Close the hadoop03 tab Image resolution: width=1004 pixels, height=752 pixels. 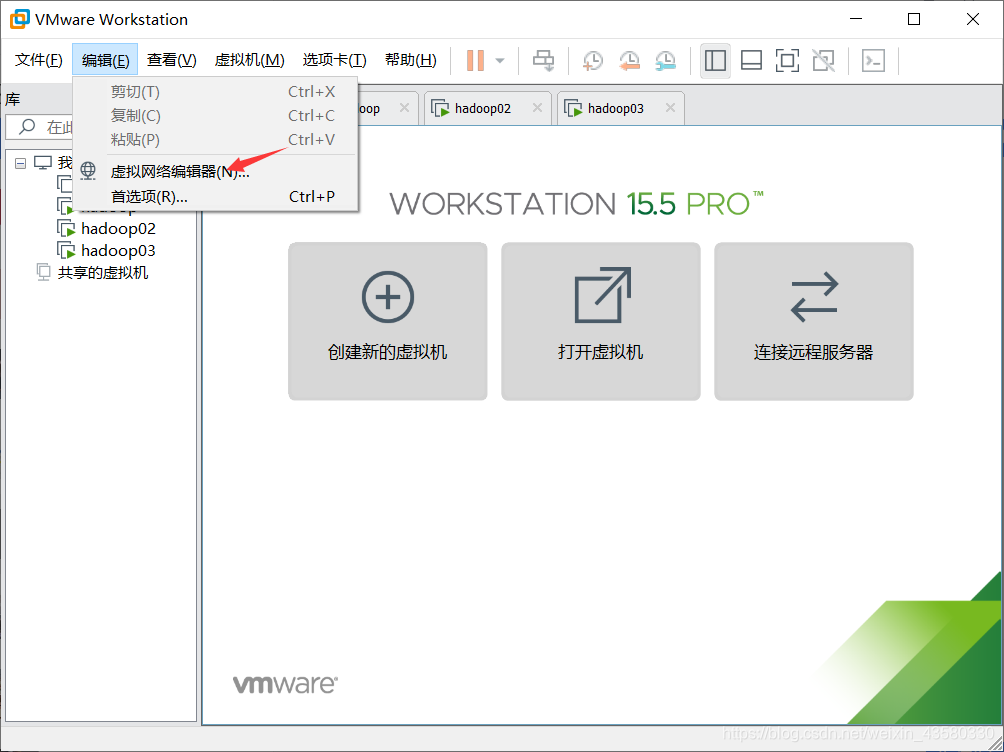[670, 108]
